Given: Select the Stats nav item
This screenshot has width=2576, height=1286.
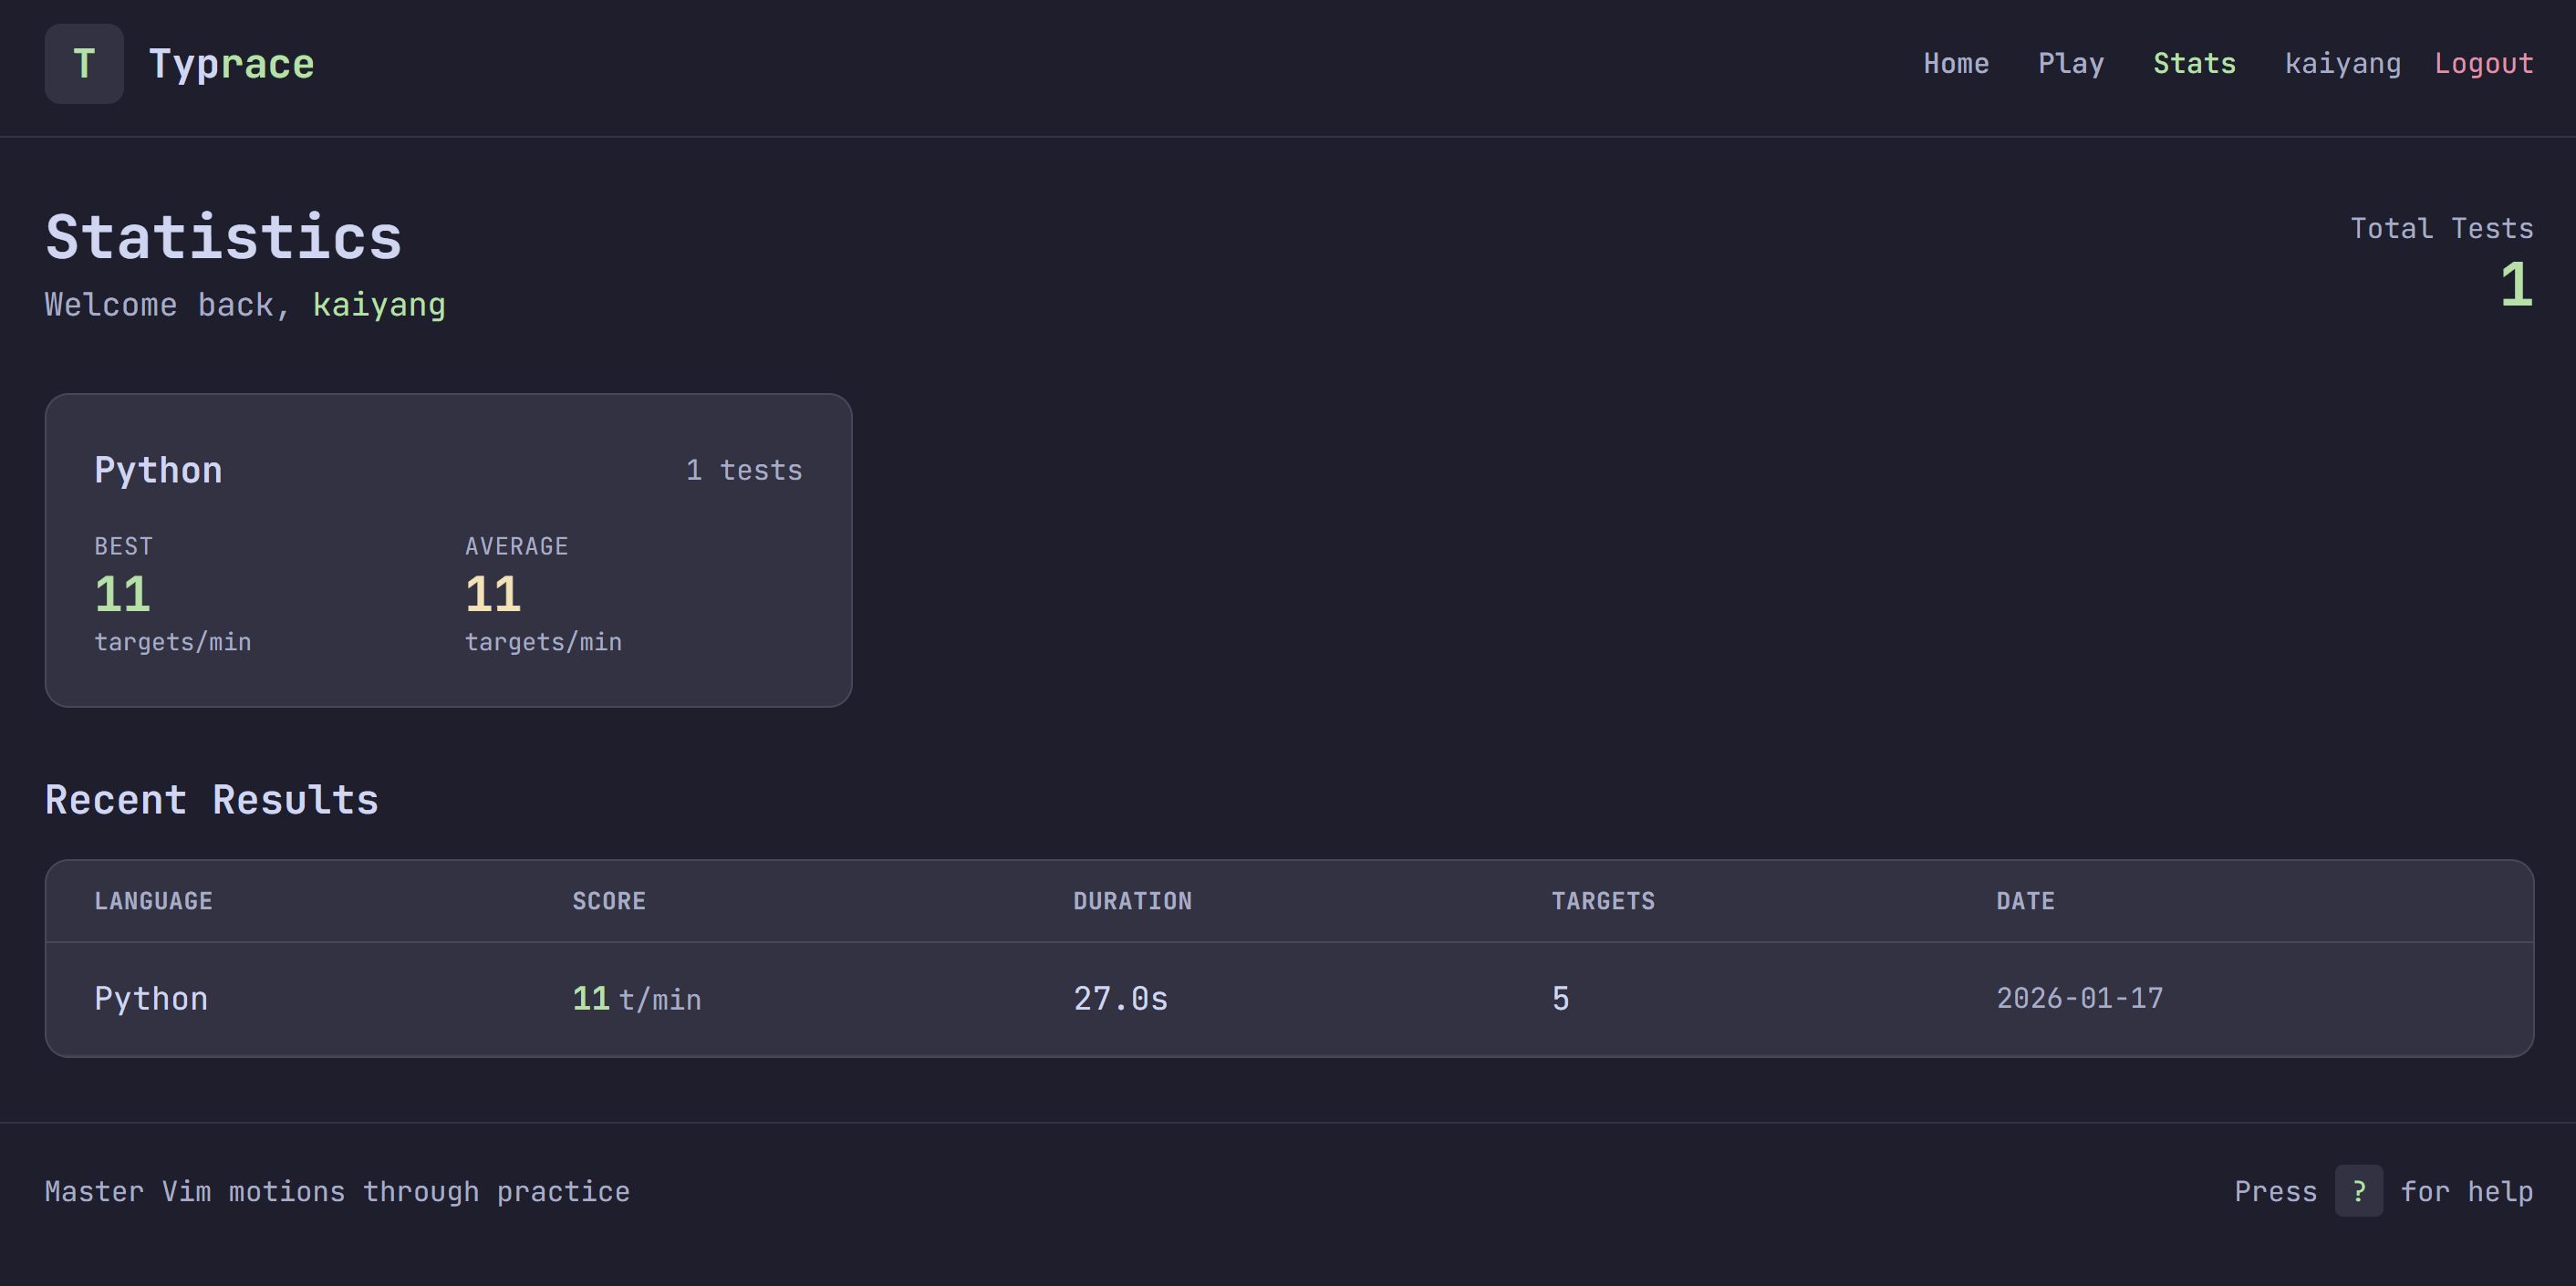Looking at the screenshot, I should pos(2193,64).
